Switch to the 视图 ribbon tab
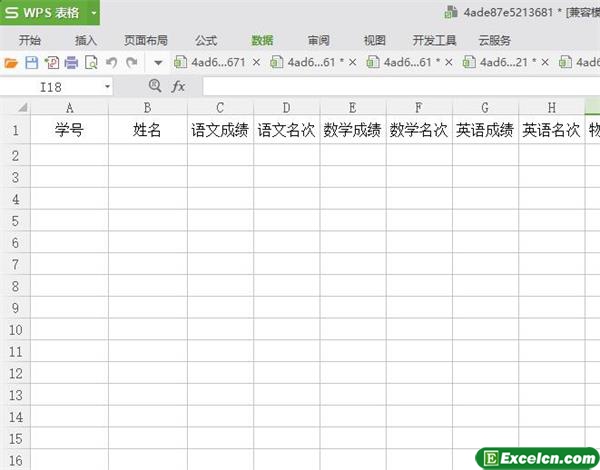The height and width of the screenshot is (470, 600). tap(374, 40)
